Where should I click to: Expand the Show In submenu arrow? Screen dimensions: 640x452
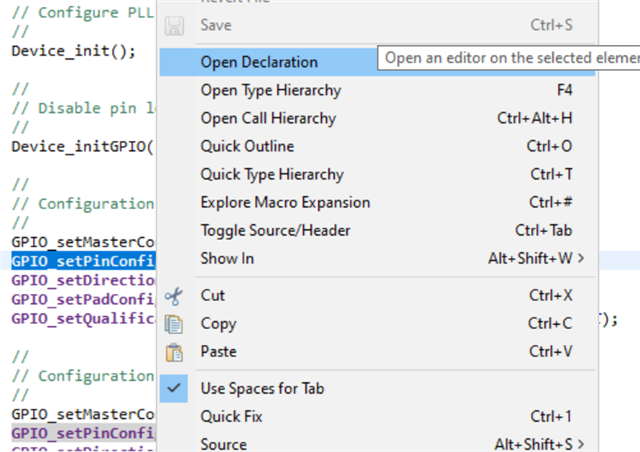tap(581, 258)
